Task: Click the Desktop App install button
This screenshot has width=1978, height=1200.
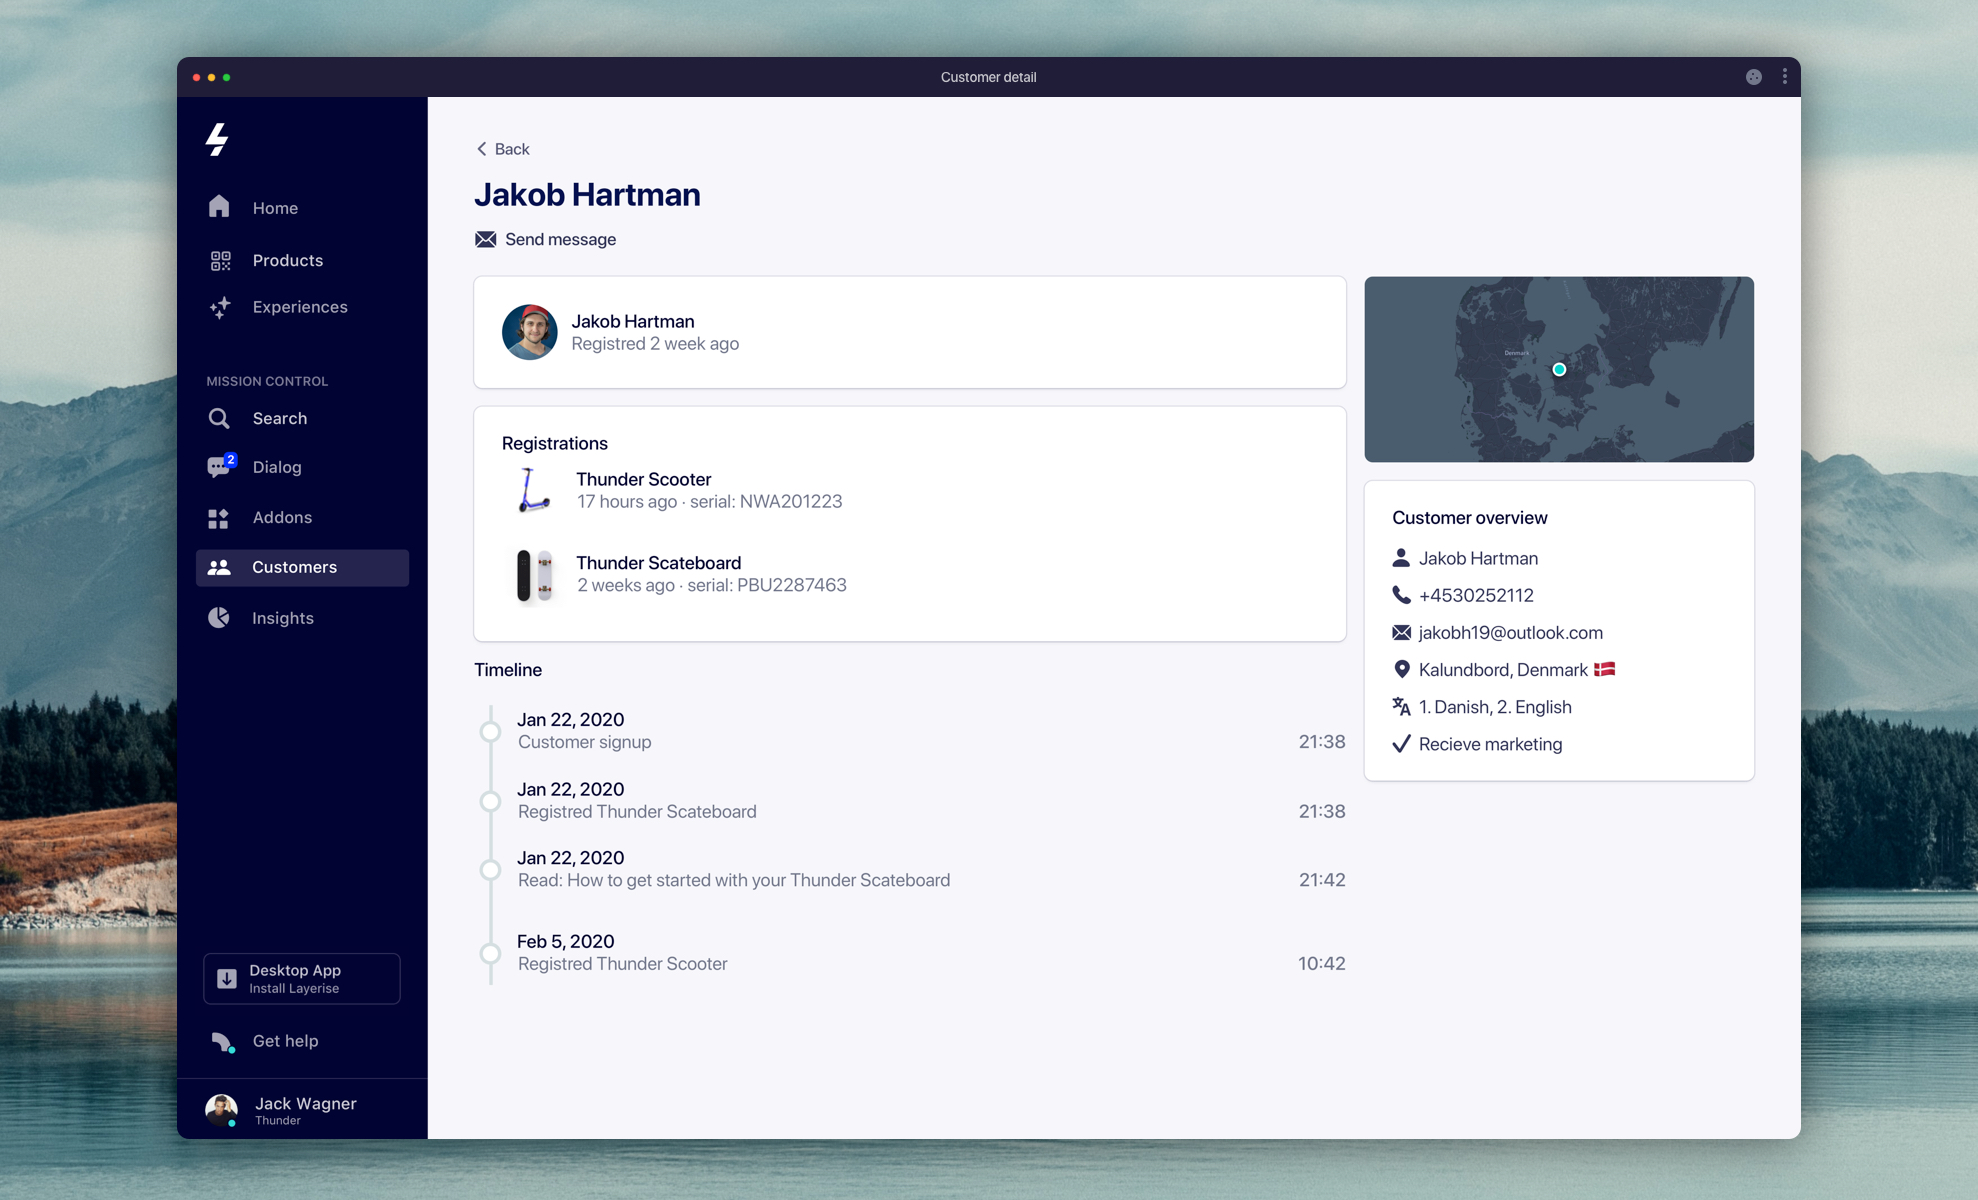Action: pyautogui.click(x=302, y=978)
